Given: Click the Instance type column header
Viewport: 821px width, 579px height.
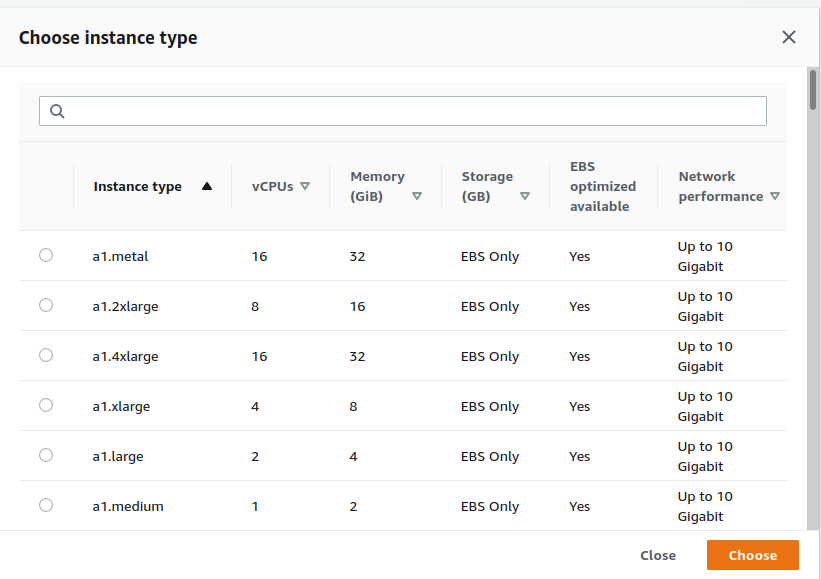Looking at the screenshot, I should (x=137, y=186).
